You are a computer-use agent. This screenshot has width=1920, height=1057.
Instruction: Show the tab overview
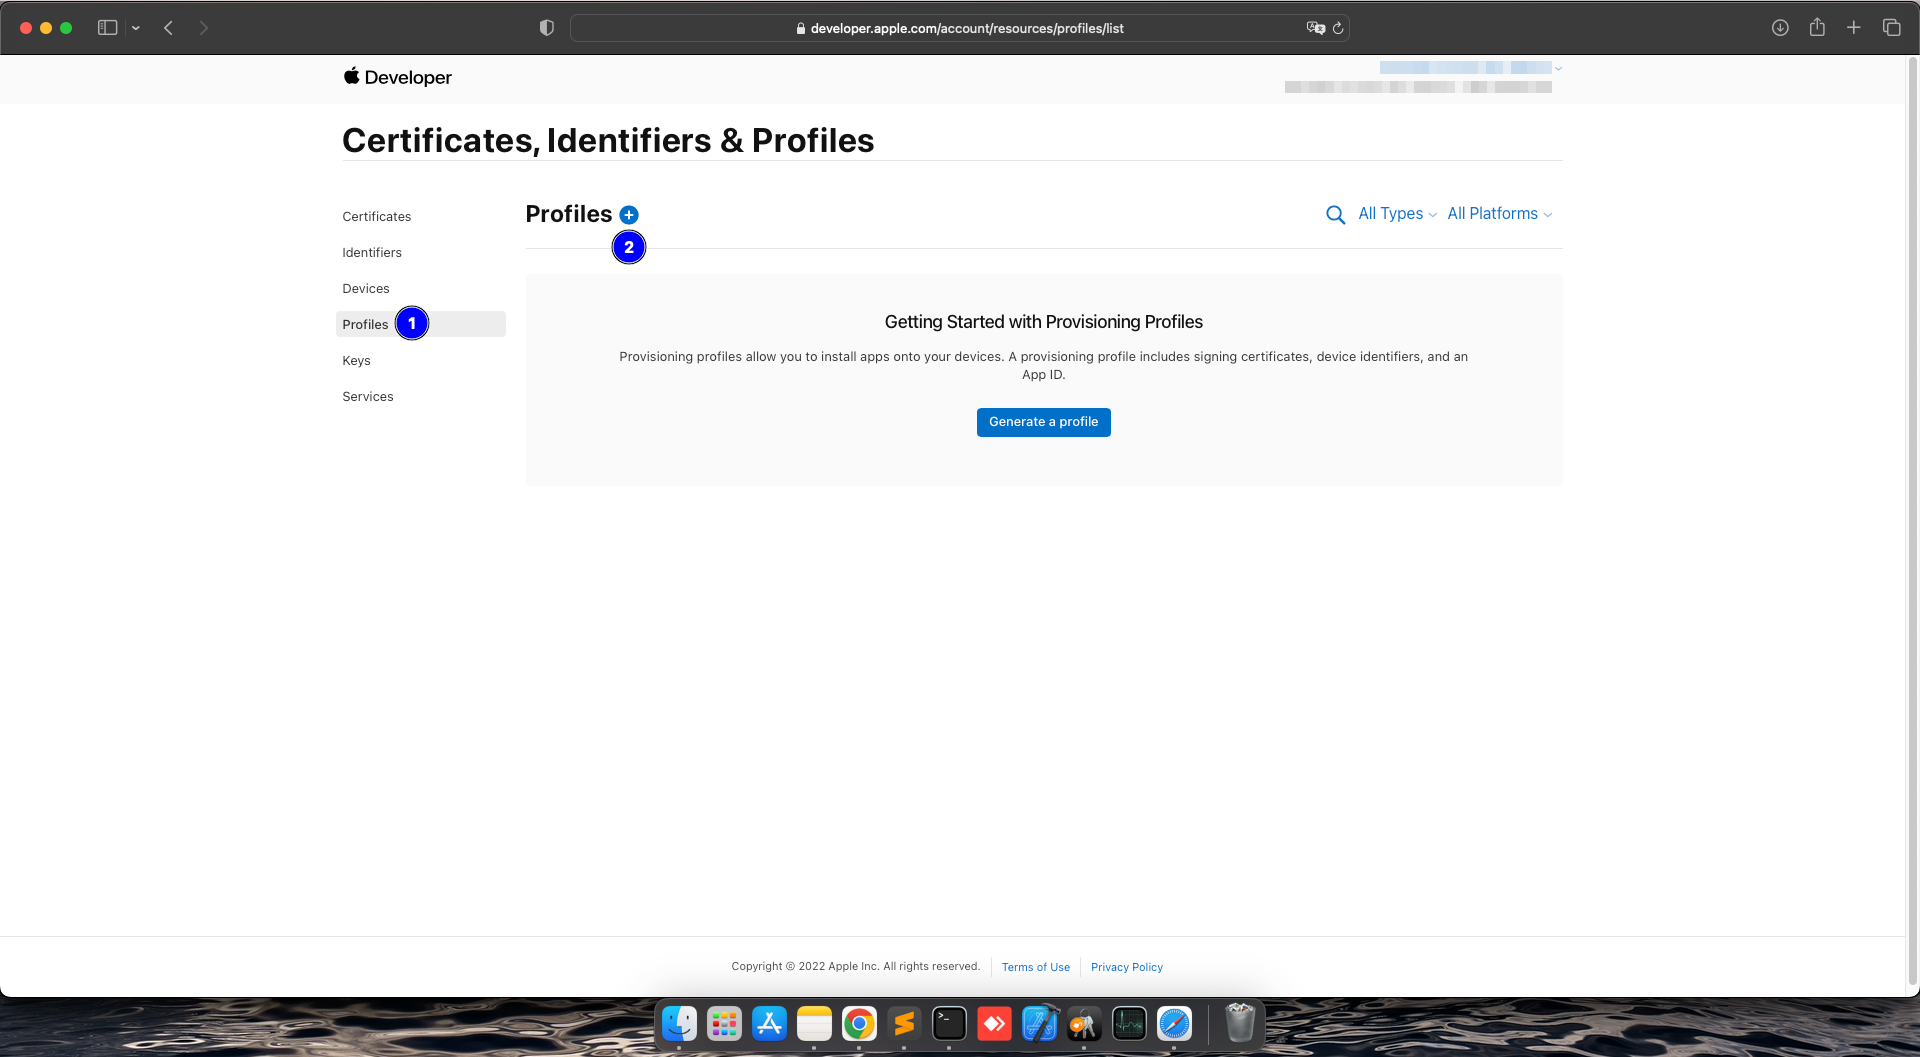pyautogui.click(x=1892, y=28)
